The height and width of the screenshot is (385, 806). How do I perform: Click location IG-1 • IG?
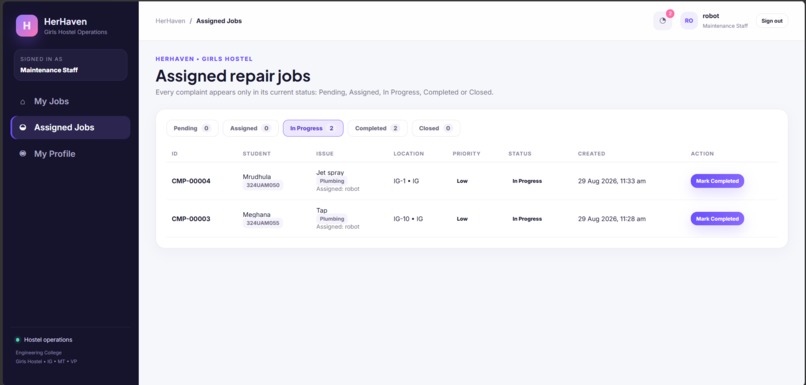coord(406,181)
